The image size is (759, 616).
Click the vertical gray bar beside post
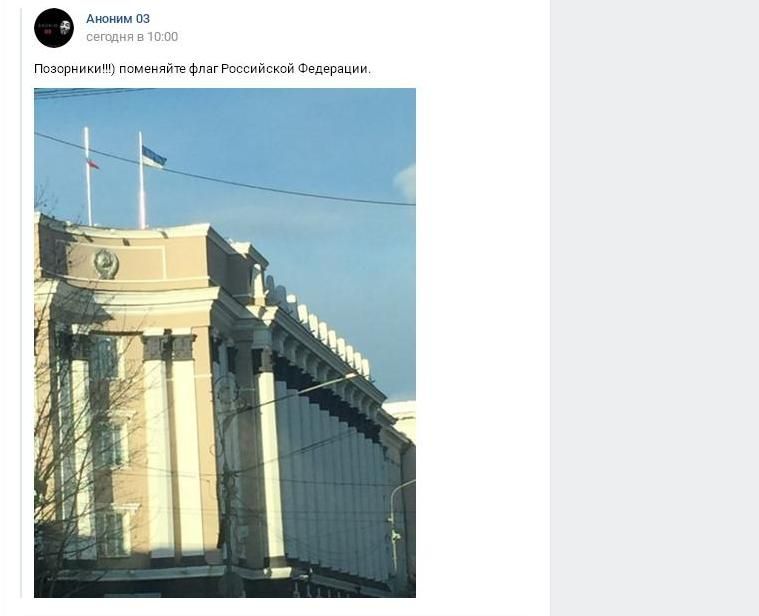pos(21,302)
